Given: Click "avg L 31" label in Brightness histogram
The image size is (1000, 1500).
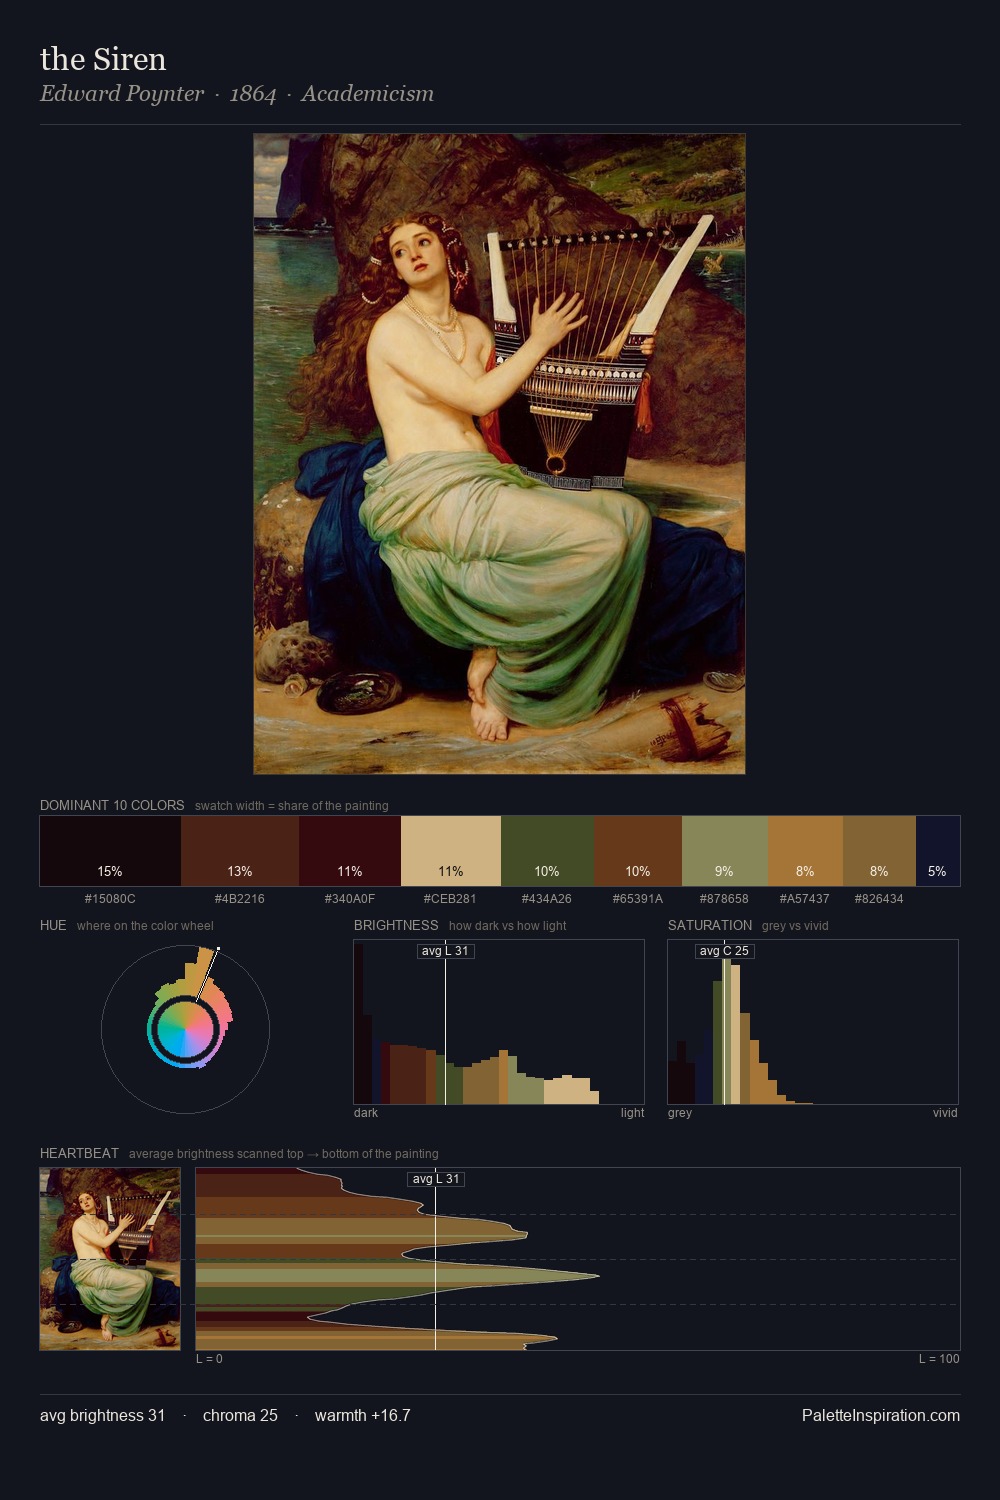Looking at the screenshot, I should tap(445, 951).
